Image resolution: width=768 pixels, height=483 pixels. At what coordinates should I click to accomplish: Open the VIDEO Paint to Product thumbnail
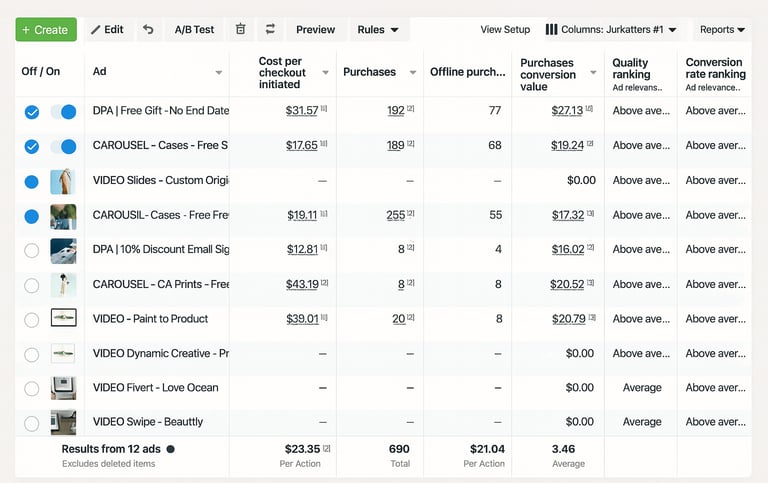[x=63, y=318]
